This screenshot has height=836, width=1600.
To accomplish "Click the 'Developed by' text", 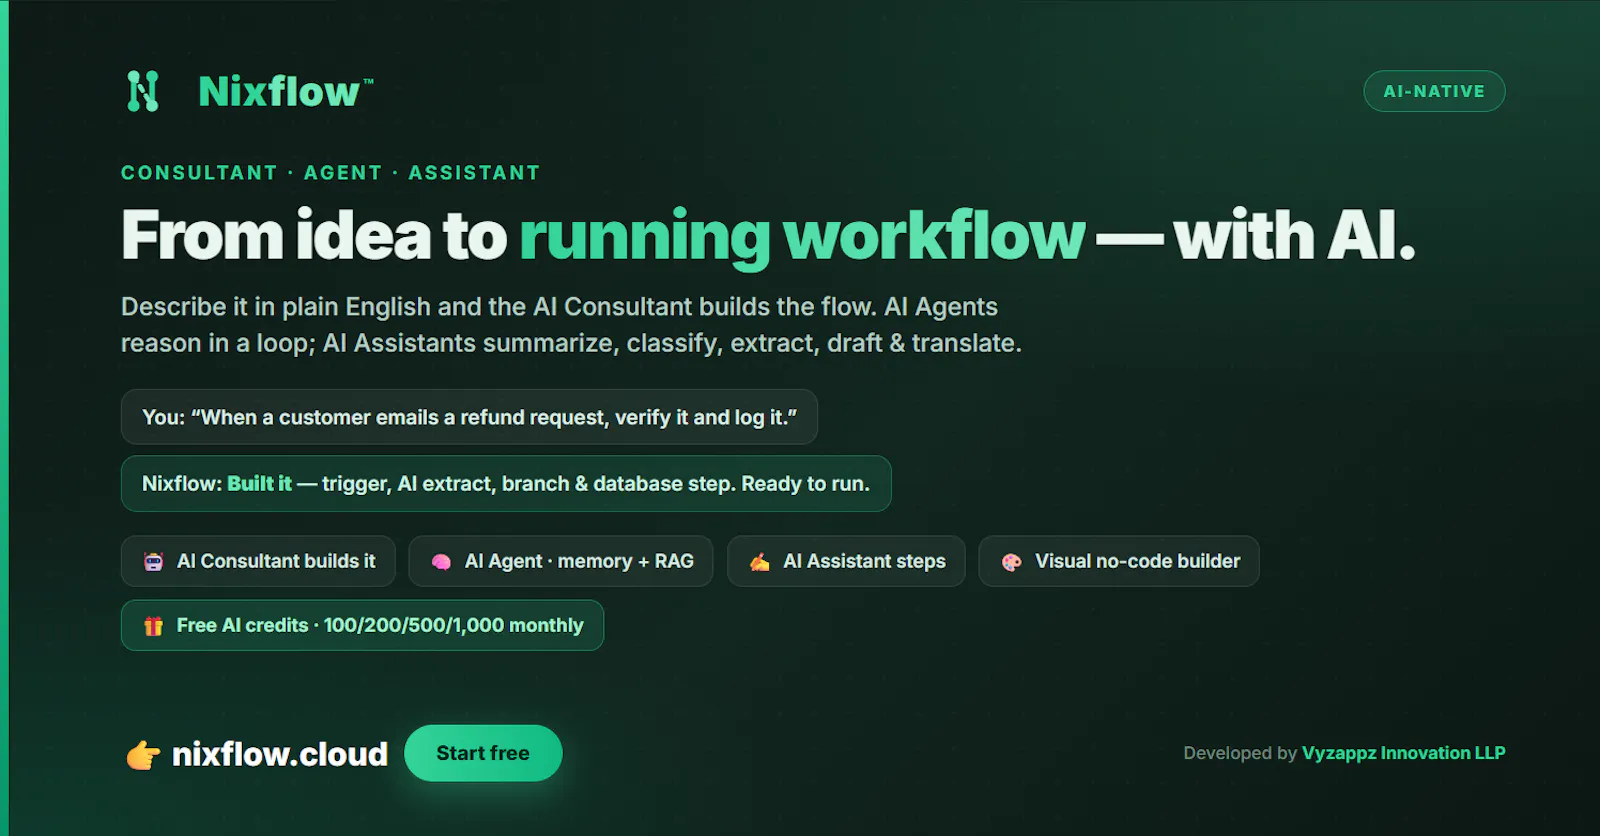I will pyautogui.click(x=1240, y=753).
